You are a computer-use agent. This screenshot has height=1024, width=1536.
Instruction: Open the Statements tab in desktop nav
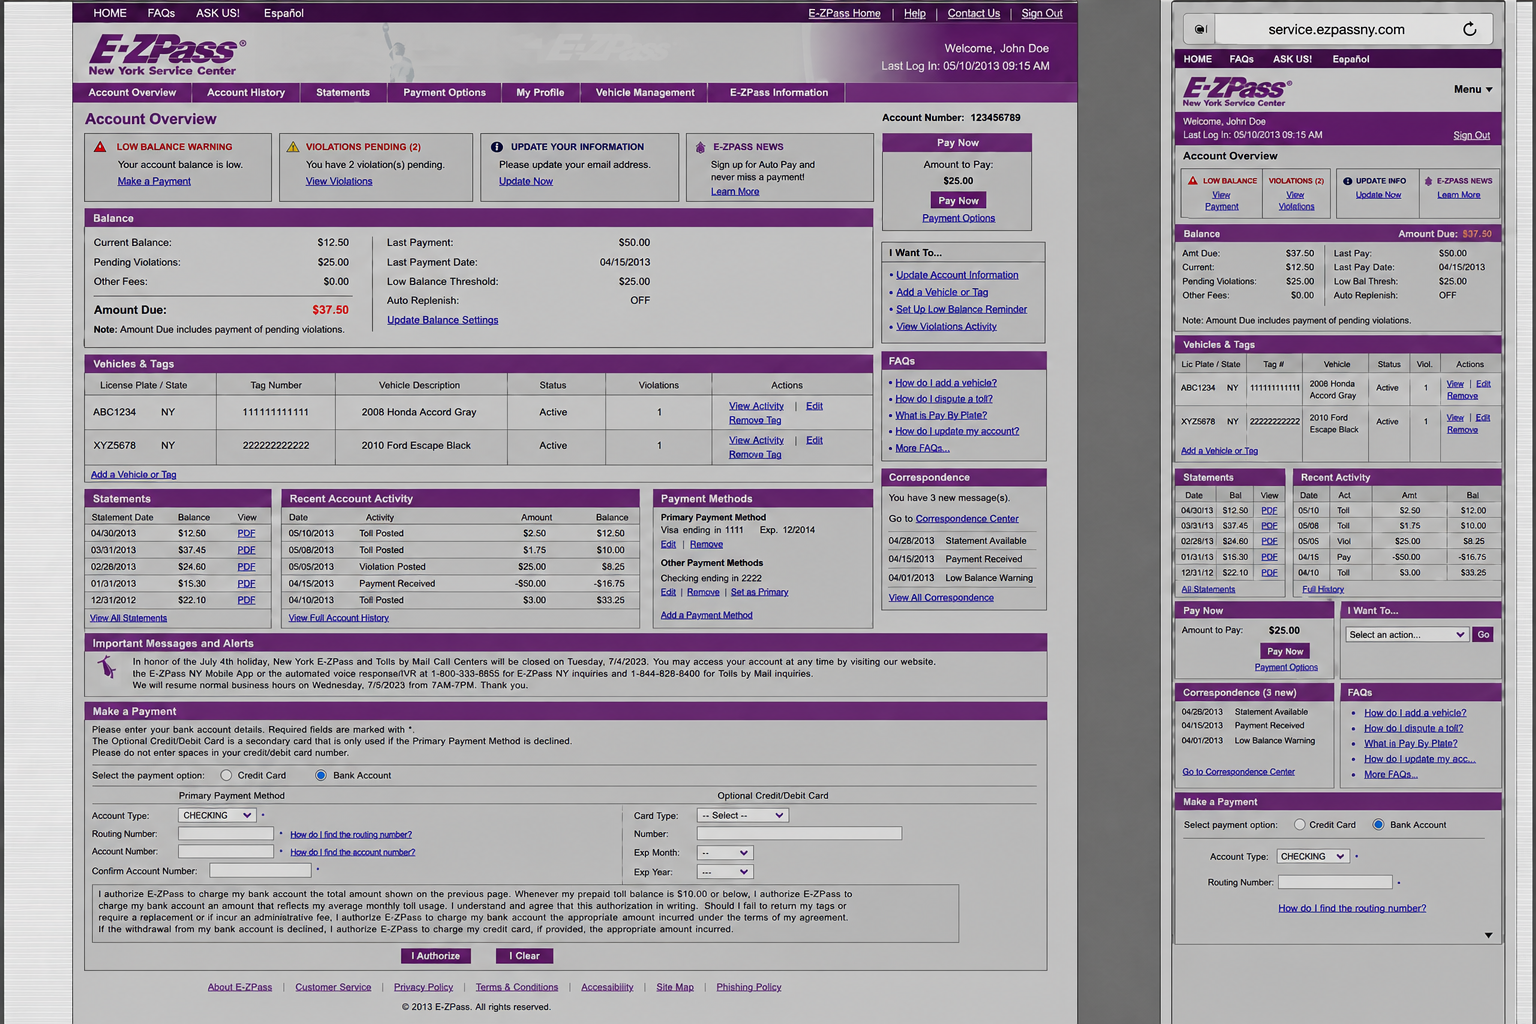[x=343, y=93]
